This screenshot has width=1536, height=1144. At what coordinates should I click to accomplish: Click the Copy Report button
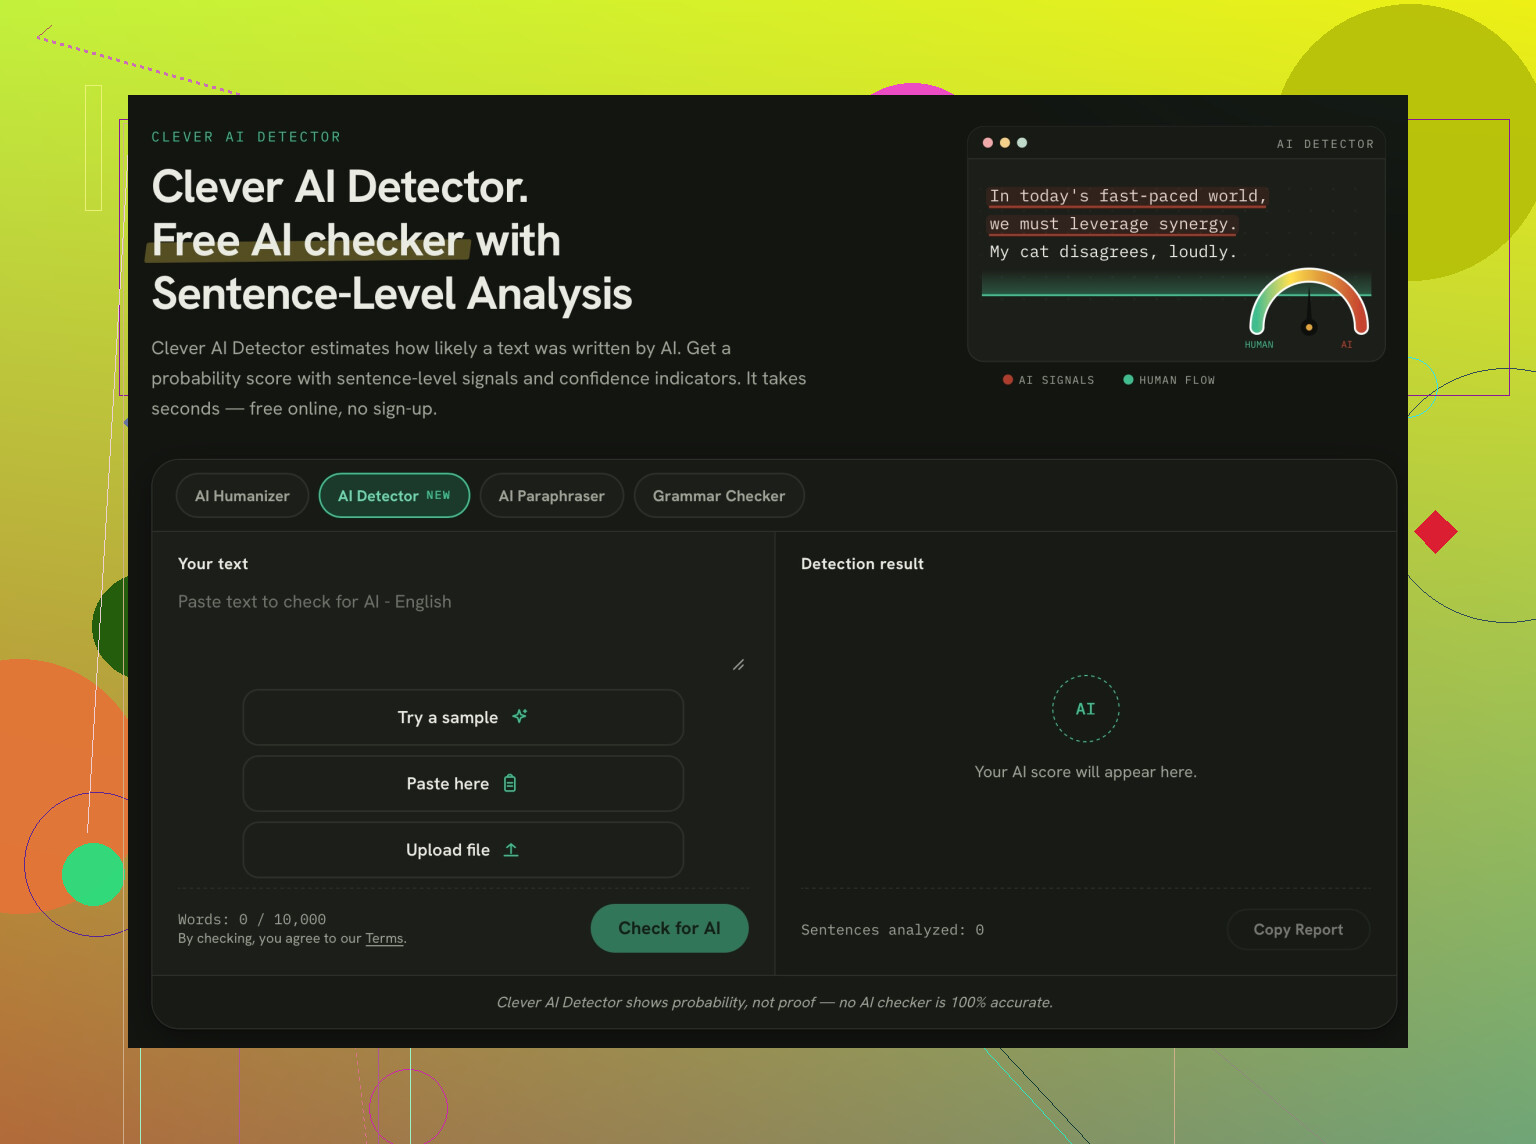coord(1298,930)
